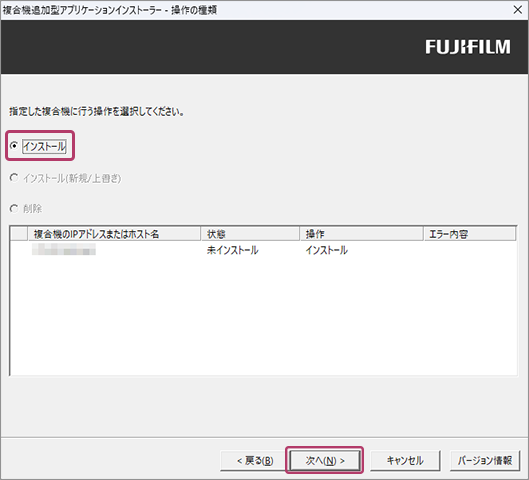Close the installer window with X

click(x=518, y=10)
